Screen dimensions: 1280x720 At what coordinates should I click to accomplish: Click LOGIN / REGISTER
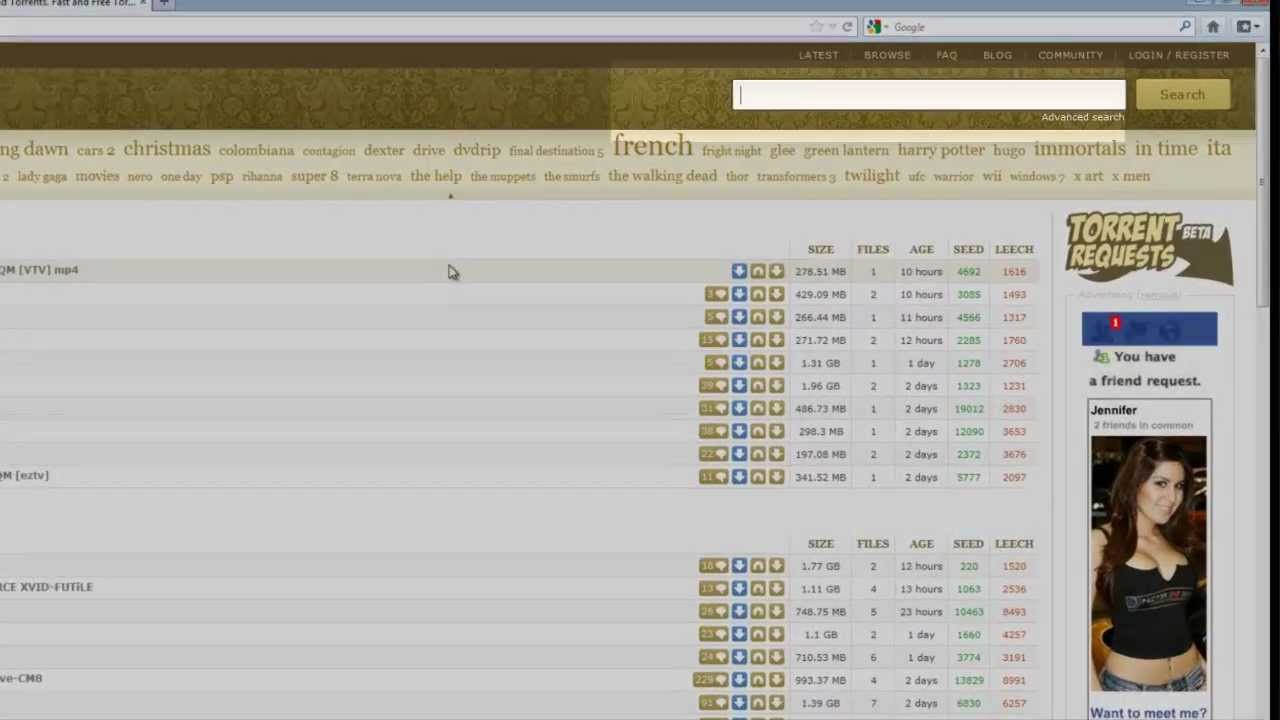click(1179, 55)
